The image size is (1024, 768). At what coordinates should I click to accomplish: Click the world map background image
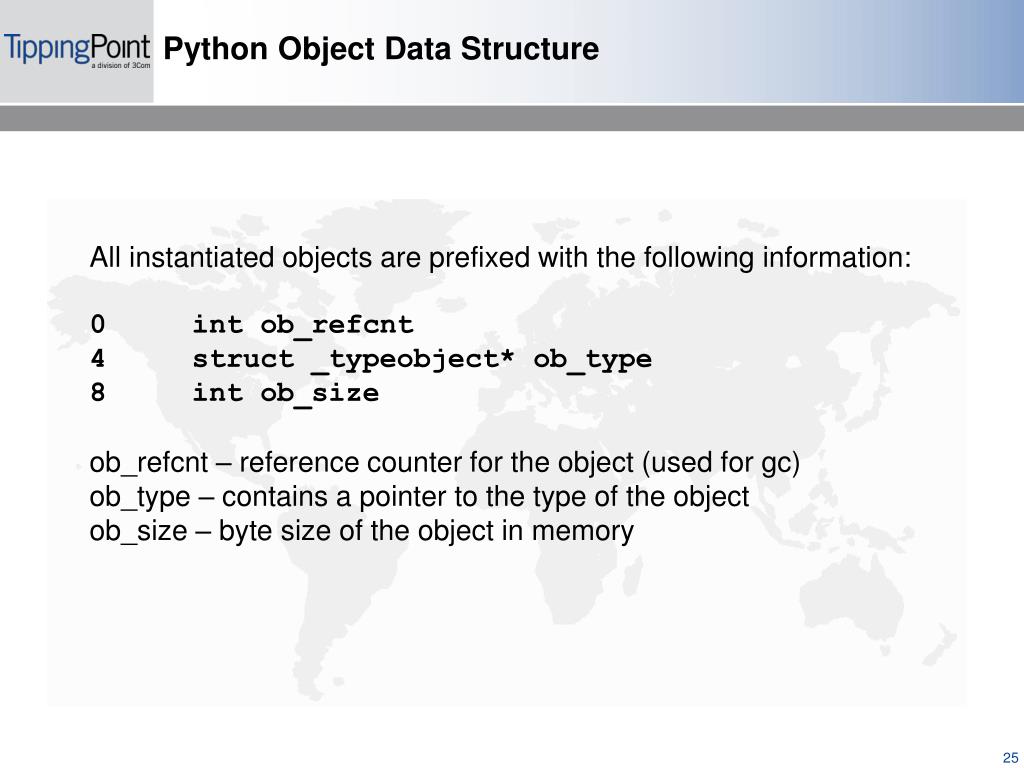click(x=506, y=452)
